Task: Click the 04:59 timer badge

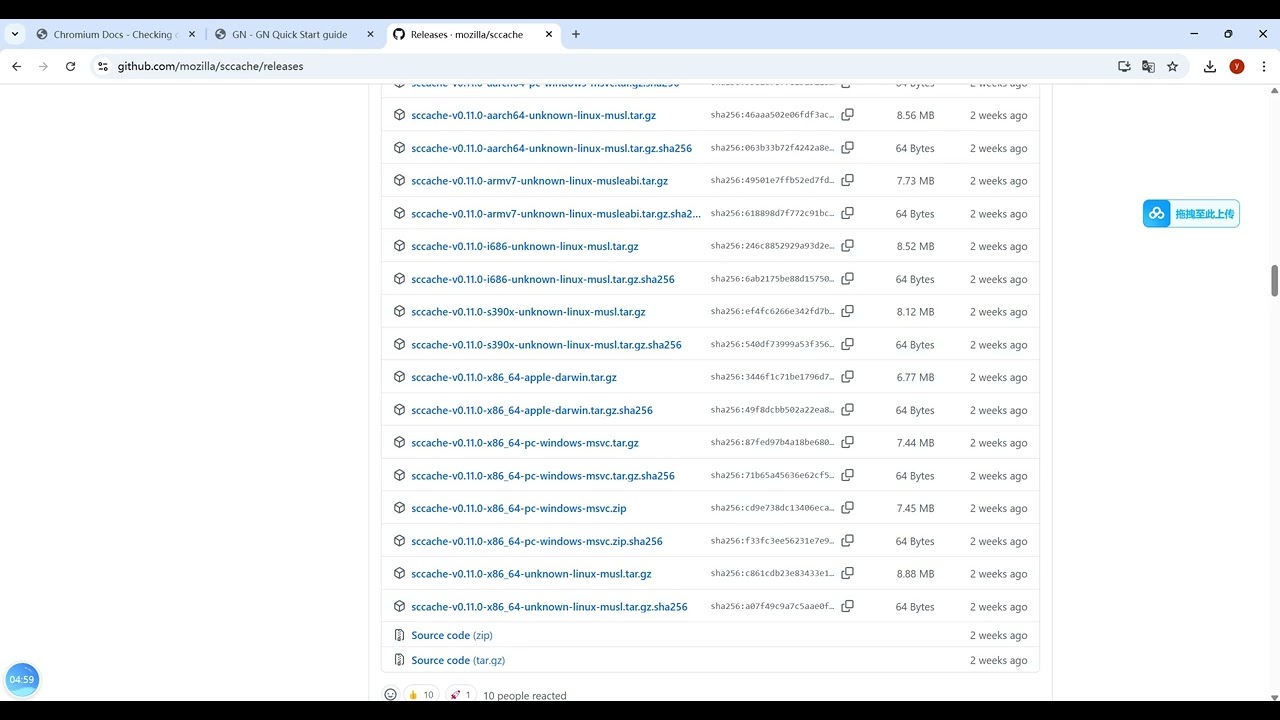Action: pos(22,679)
